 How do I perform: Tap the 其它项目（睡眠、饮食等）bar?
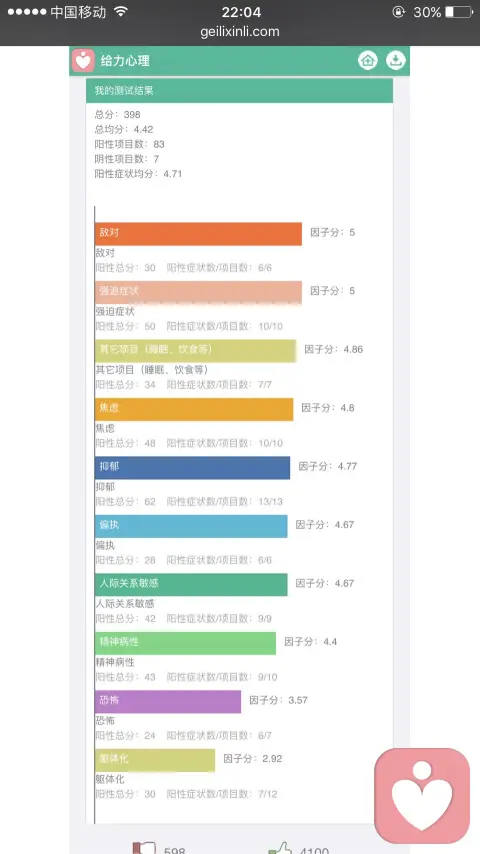pos(196,351)
